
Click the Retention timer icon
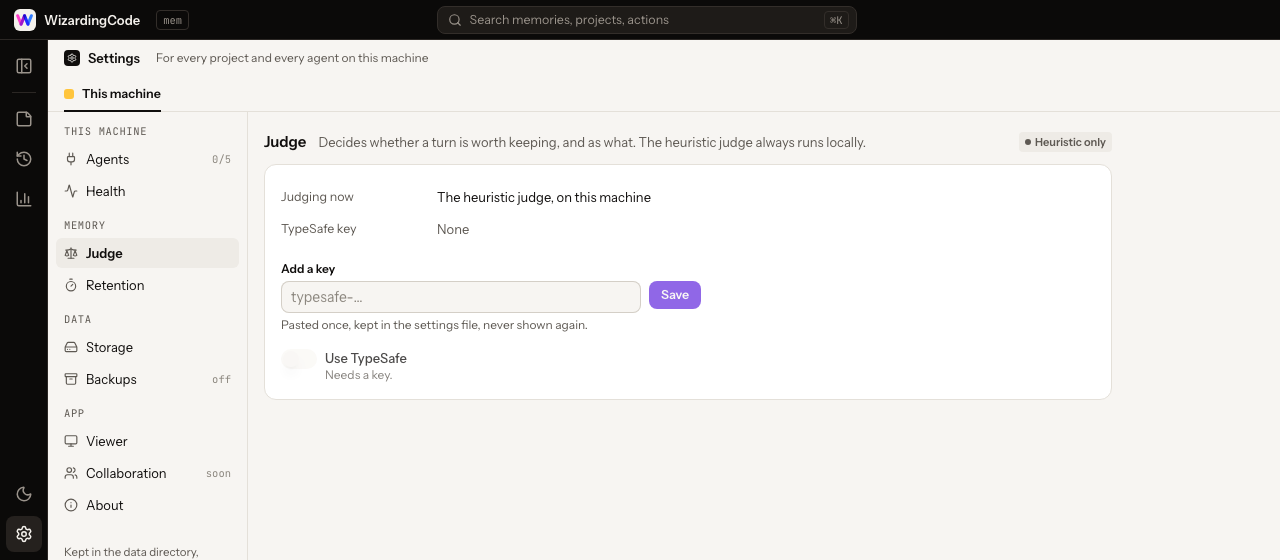click(71, 285)
